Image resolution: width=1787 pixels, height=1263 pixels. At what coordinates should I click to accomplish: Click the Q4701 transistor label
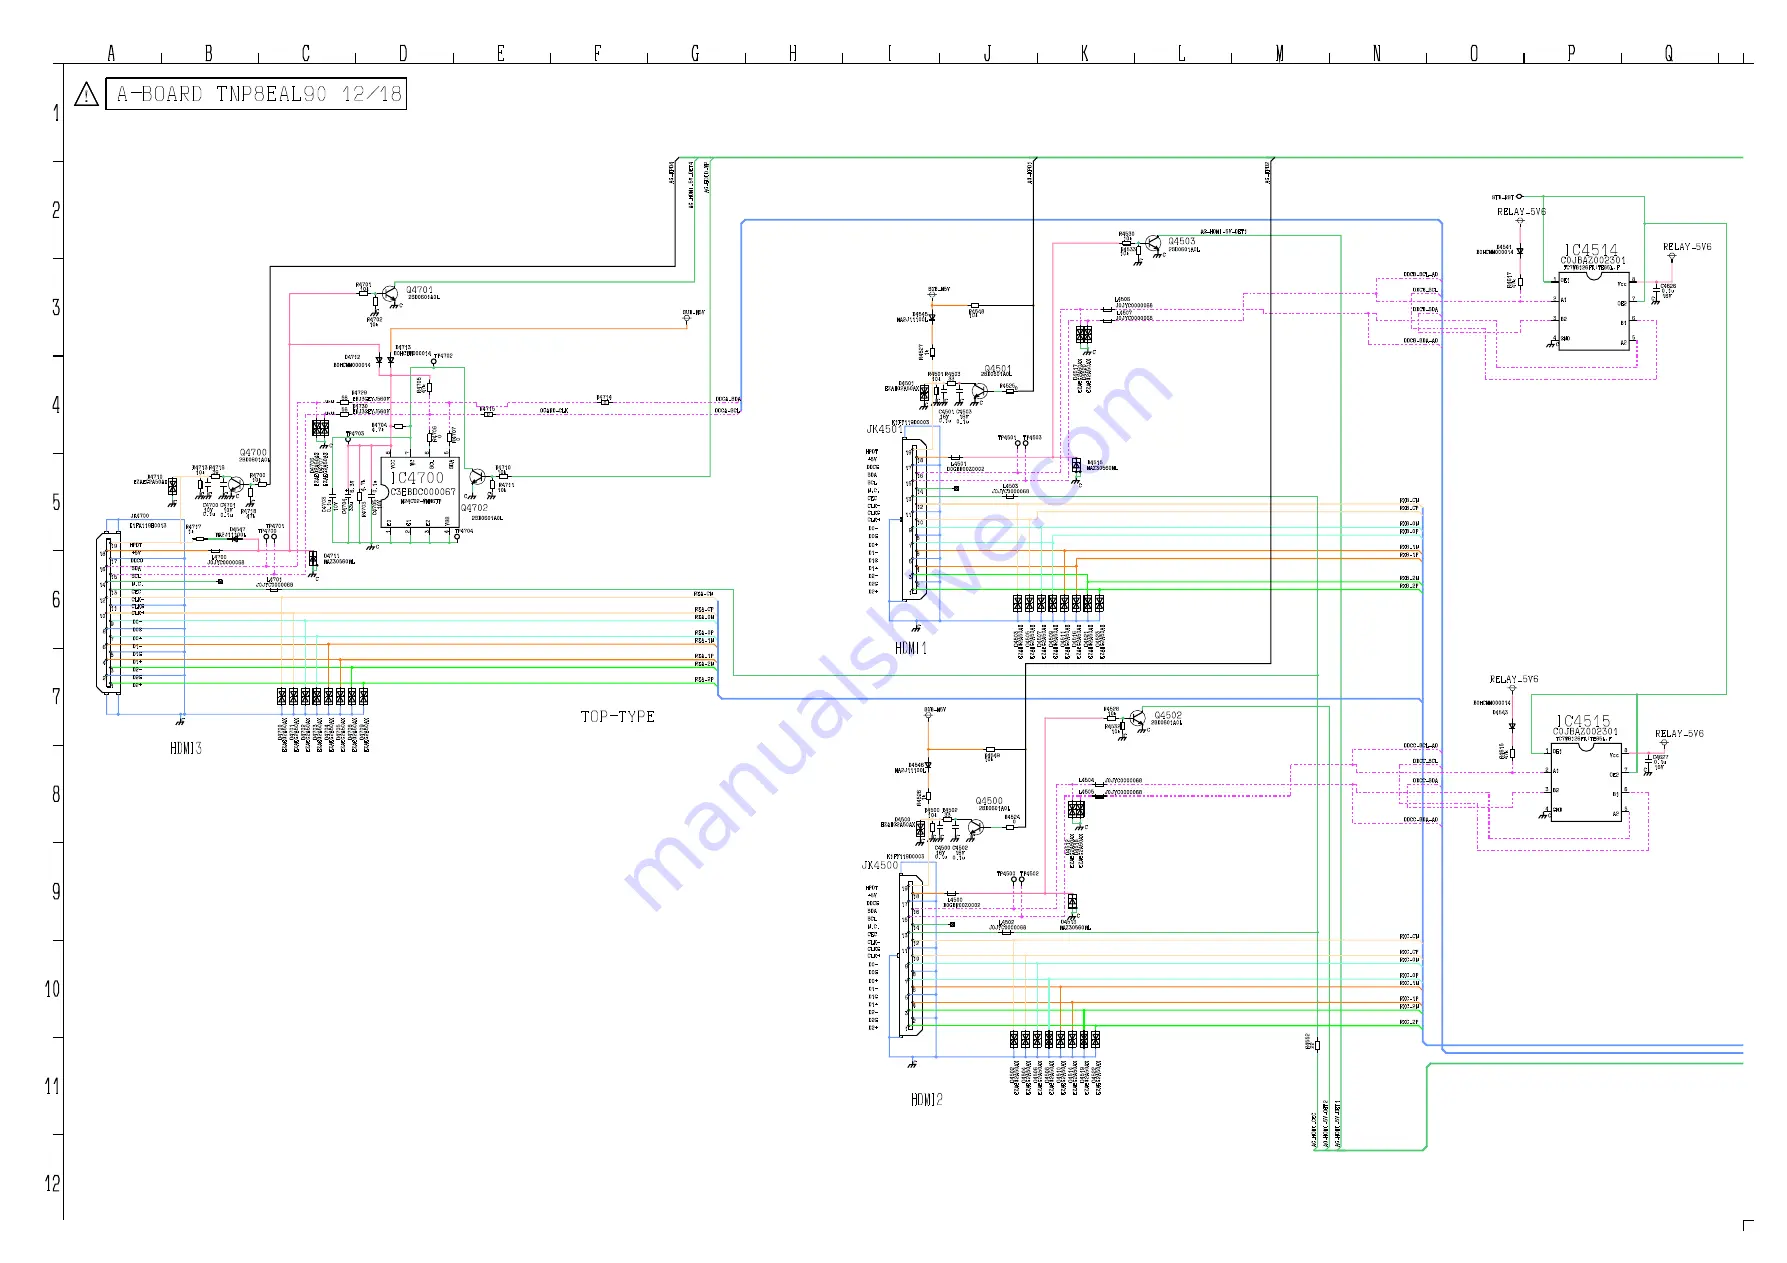(x=420, y=290)
